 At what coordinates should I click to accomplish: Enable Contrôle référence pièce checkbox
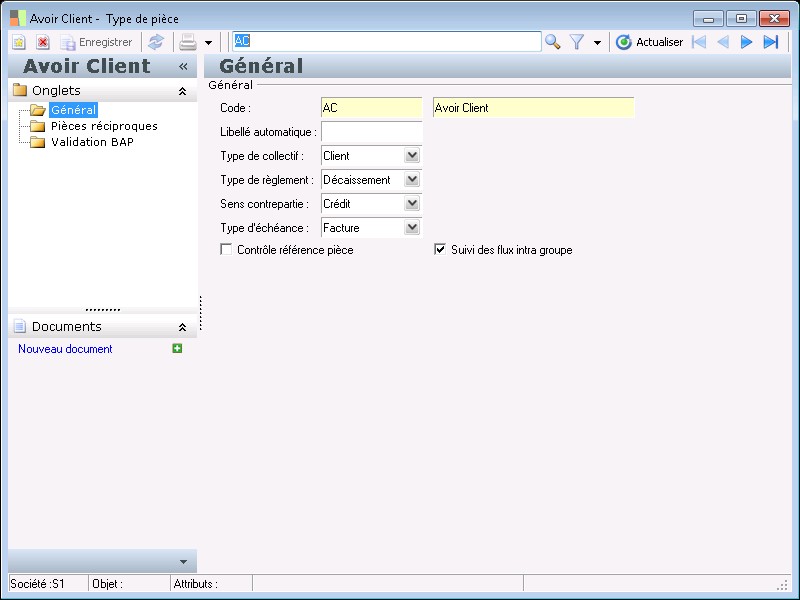click(x=226, y=249)
